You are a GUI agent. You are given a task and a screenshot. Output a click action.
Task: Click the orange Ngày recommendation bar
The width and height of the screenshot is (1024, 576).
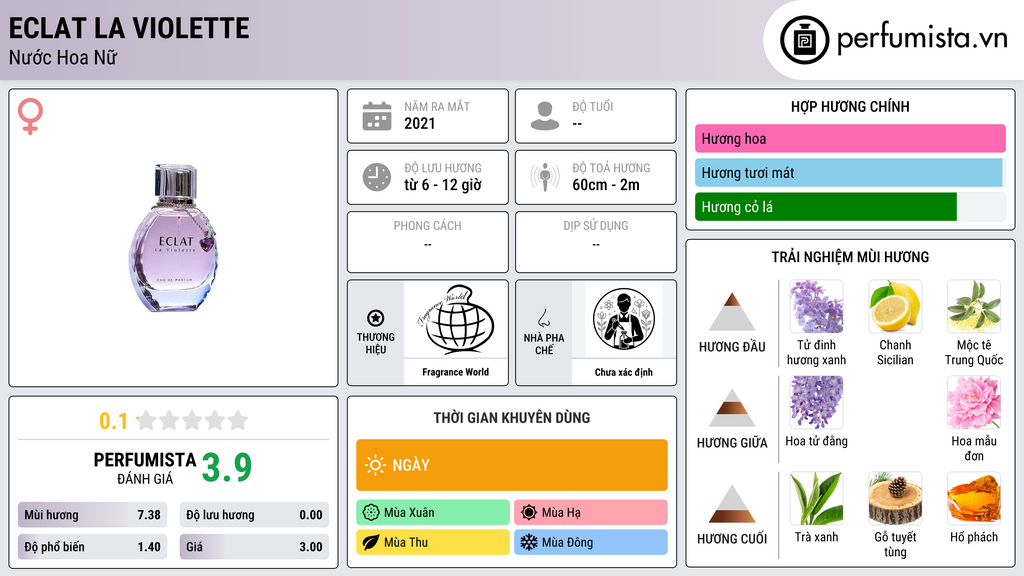coord(511,465)
